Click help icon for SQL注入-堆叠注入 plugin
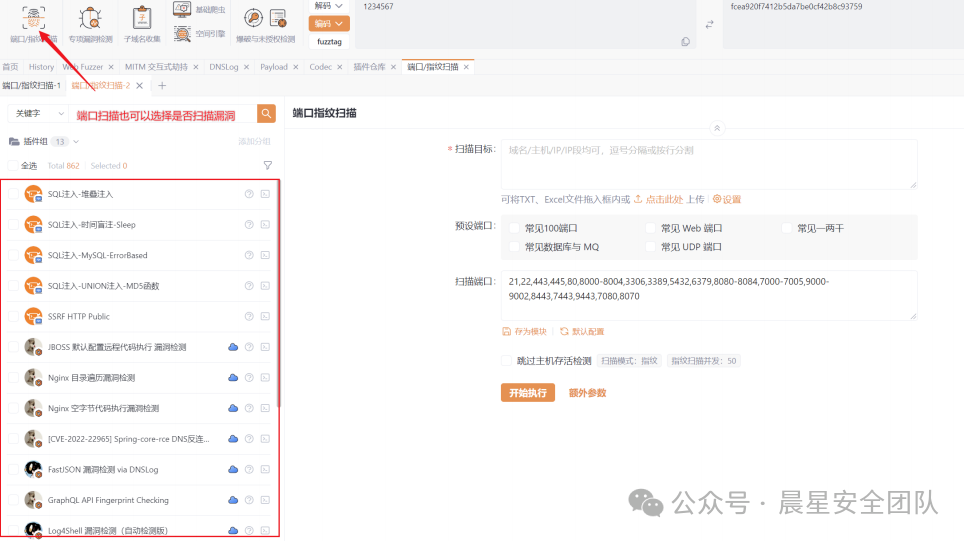 pyautogui.click(x=249, y=194)
